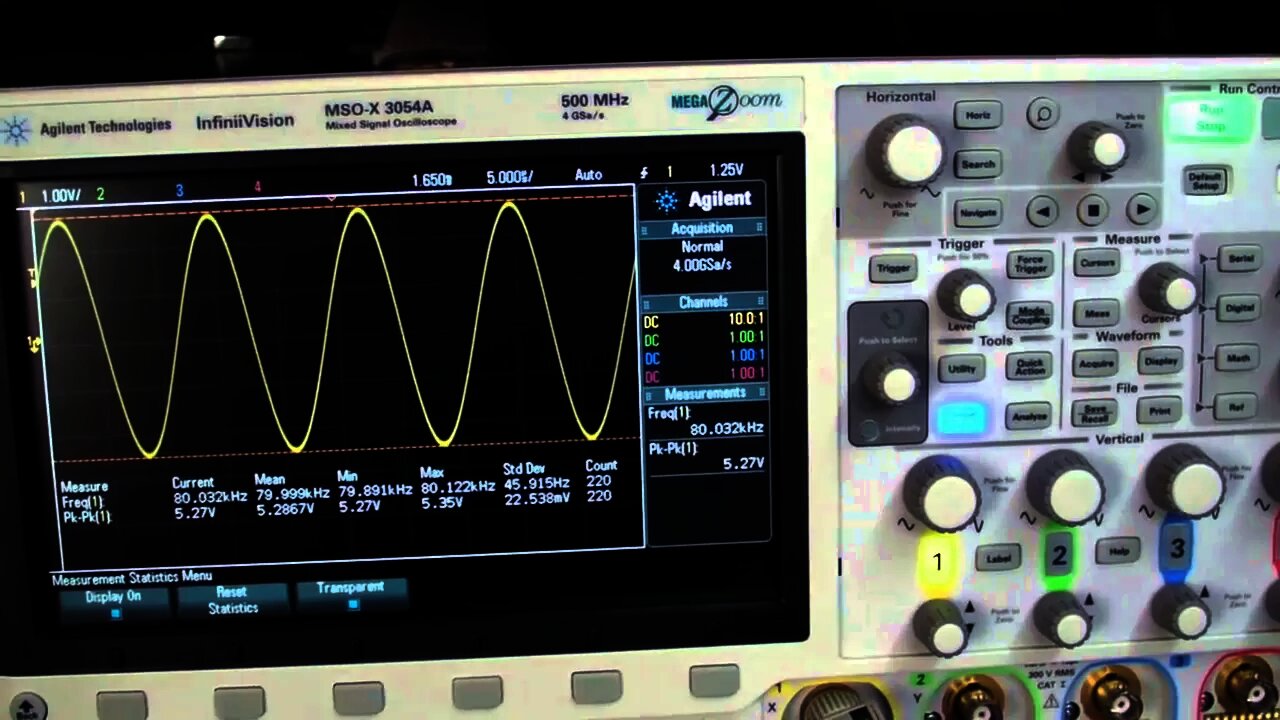Click the Channels header in sidebar
This screenshot has height=720, width=1280.
703,302
